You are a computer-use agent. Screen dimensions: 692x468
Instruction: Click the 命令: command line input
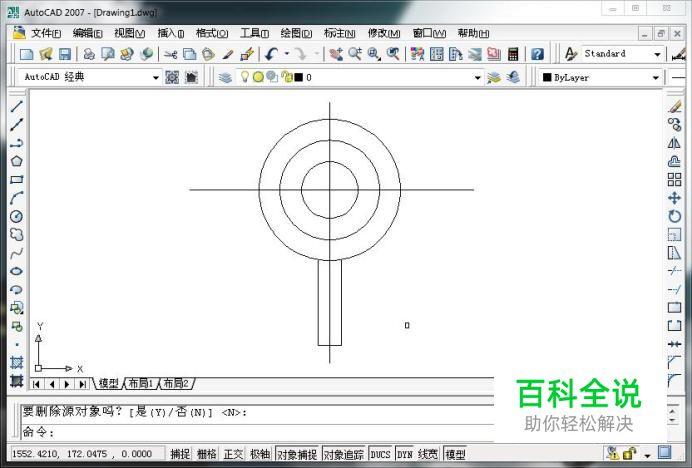(258, 432)
